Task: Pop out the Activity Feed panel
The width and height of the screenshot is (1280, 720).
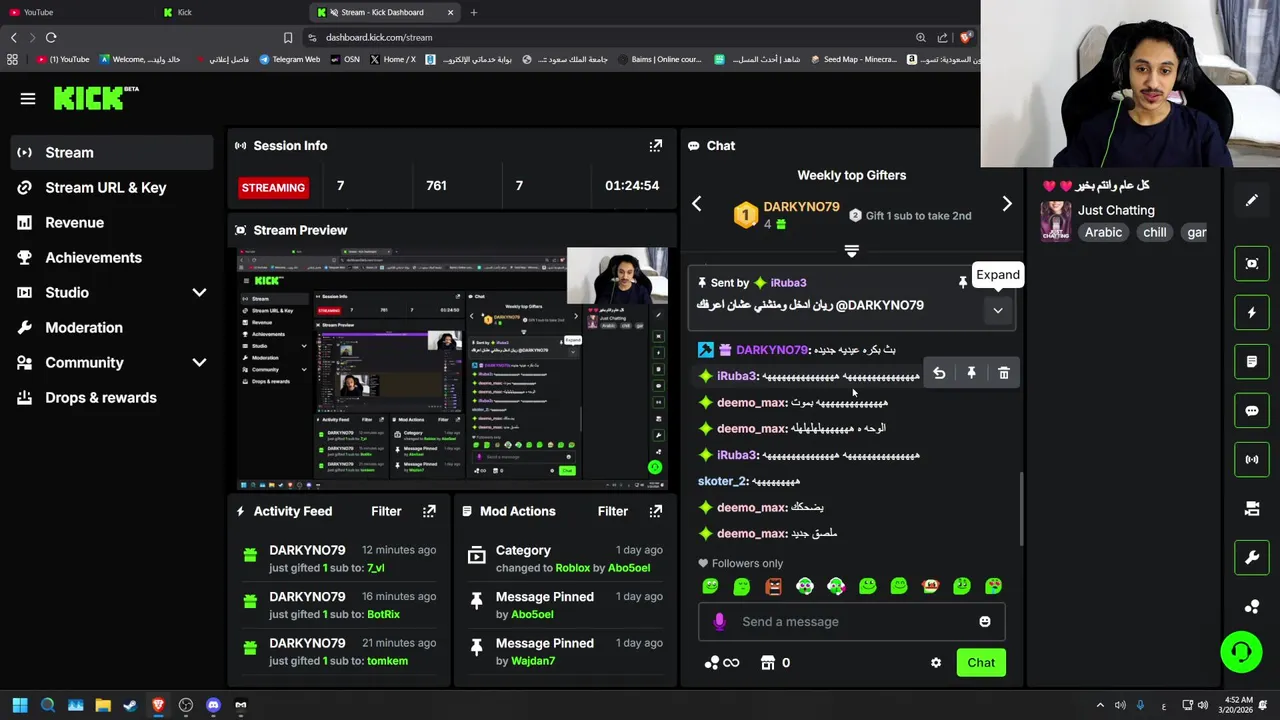Action: (429, 511)
